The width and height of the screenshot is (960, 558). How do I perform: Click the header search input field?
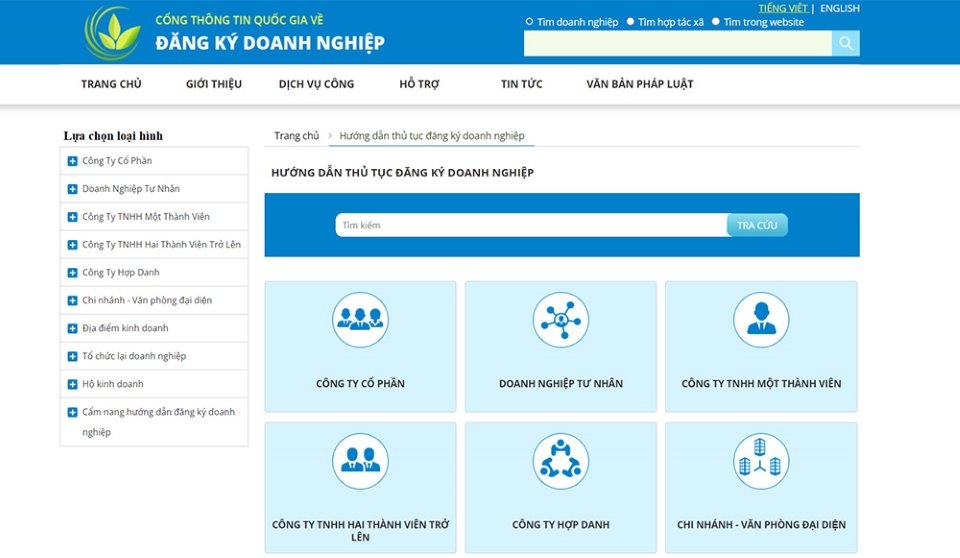[x=678, y=43]
